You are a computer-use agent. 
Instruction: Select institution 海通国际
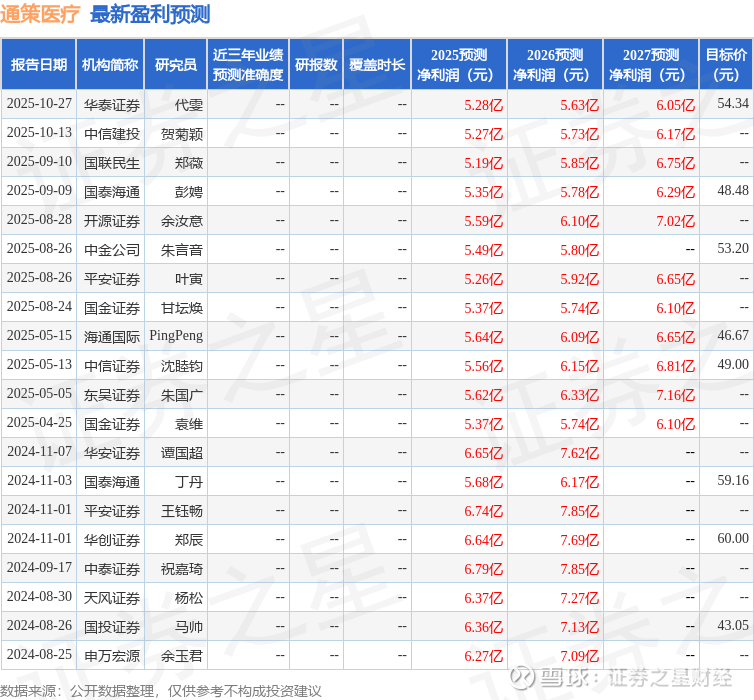coord(112,337)
